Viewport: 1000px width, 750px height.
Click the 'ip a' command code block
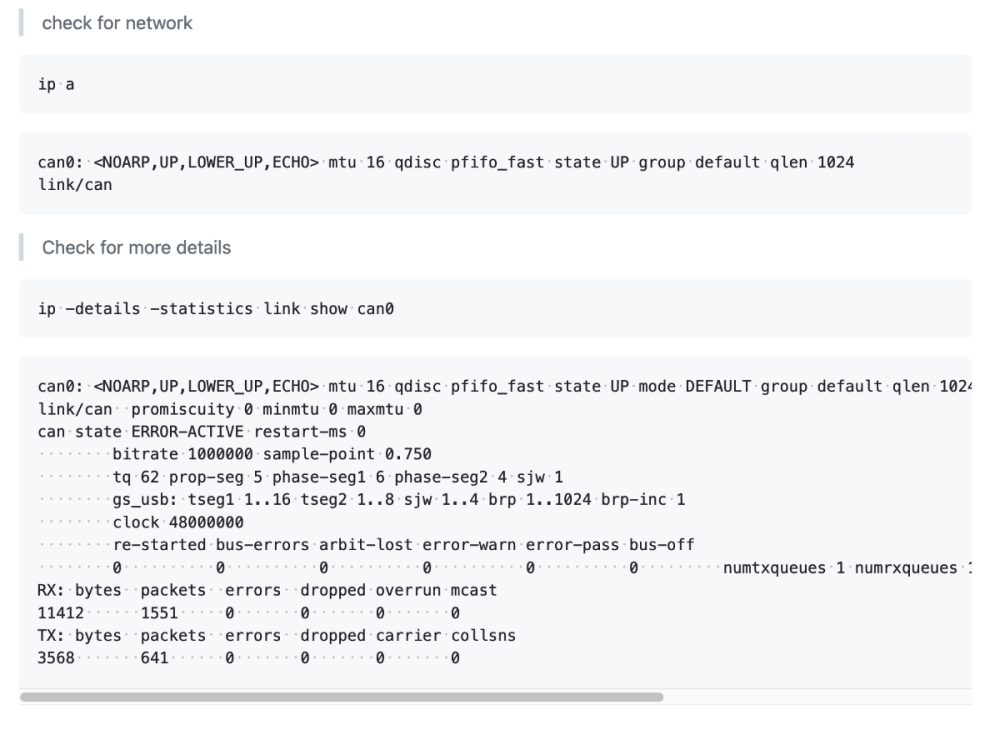(x=495, y=84)
